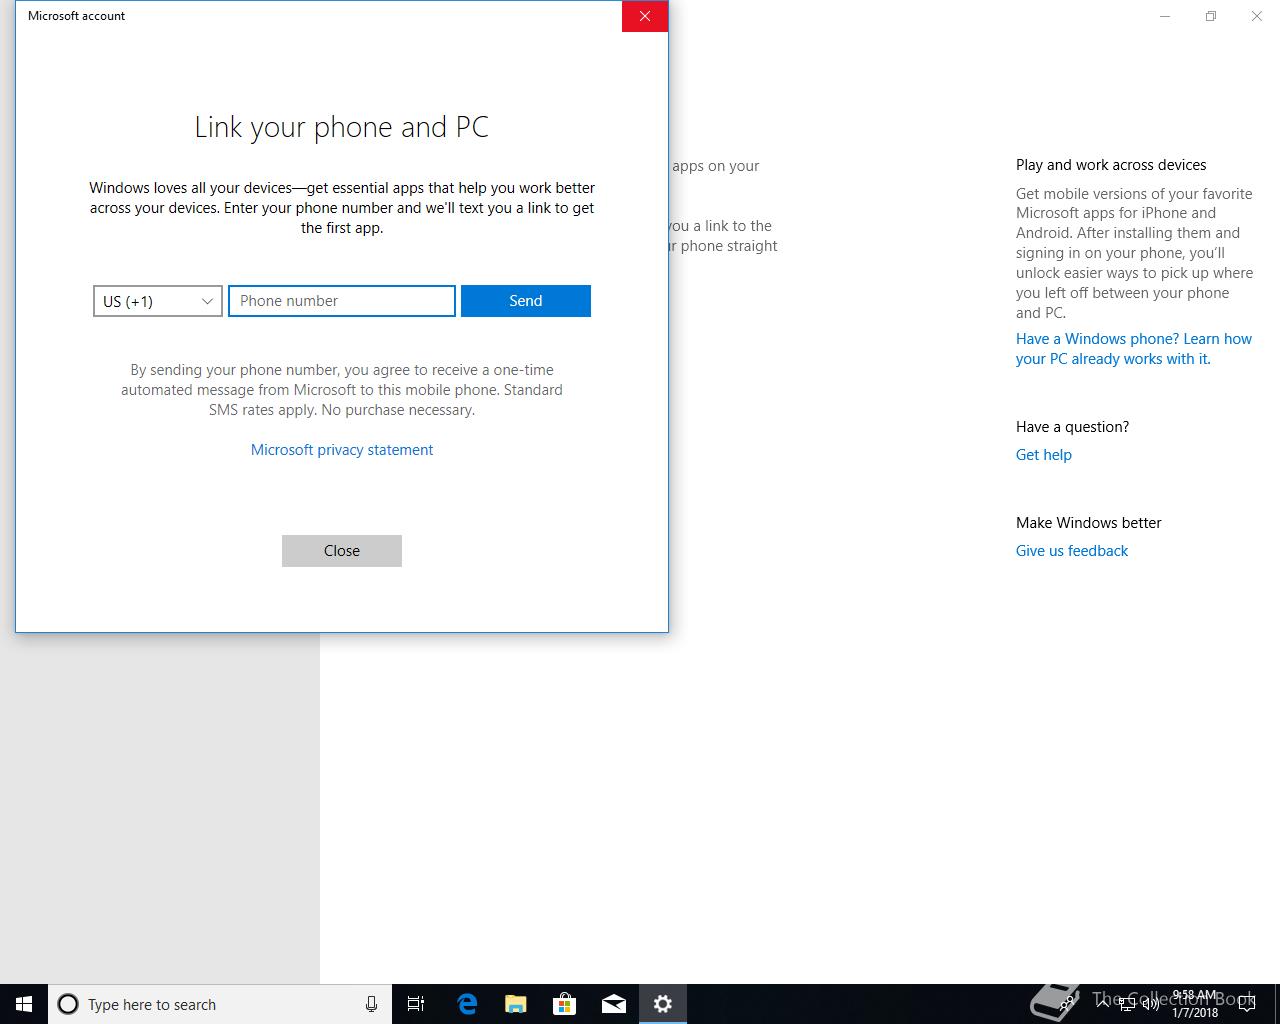The height and width of the screenshot is (1024, 1280).
Task: Open the Microsoft Store taskbar icon
Action: pos(565,1004)
